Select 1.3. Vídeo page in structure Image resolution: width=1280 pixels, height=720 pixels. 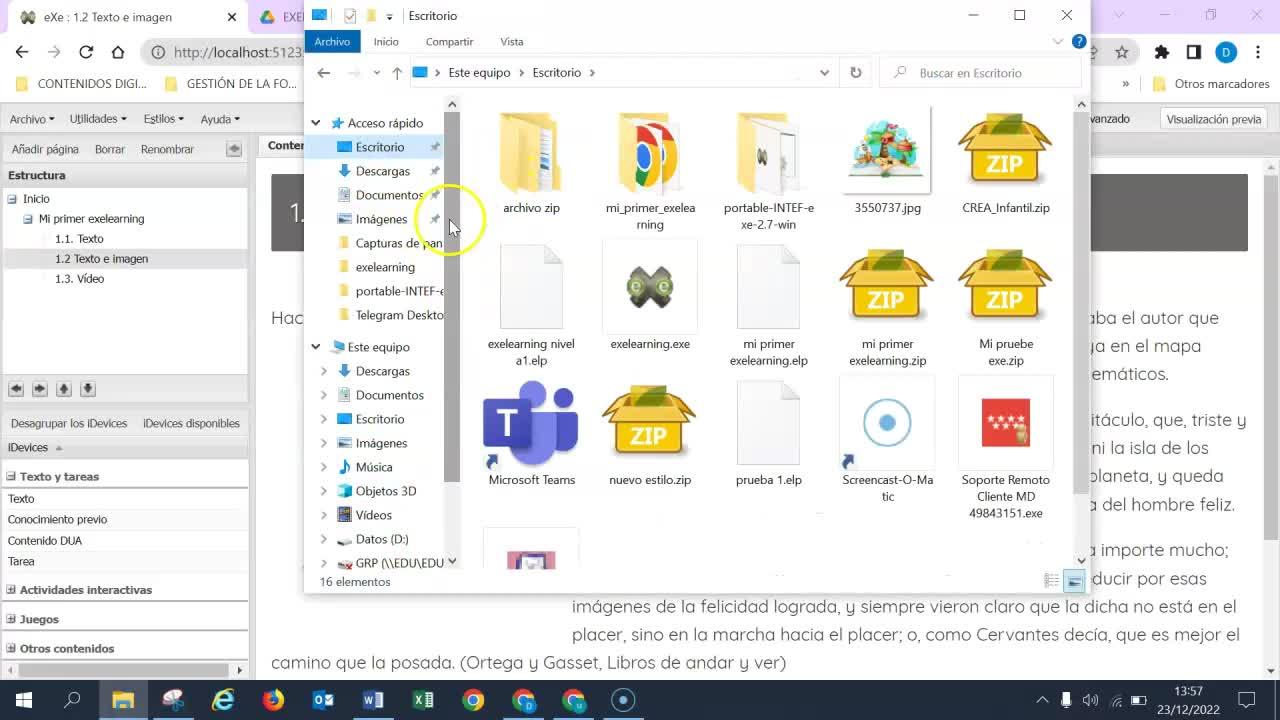tap(79, 279)
